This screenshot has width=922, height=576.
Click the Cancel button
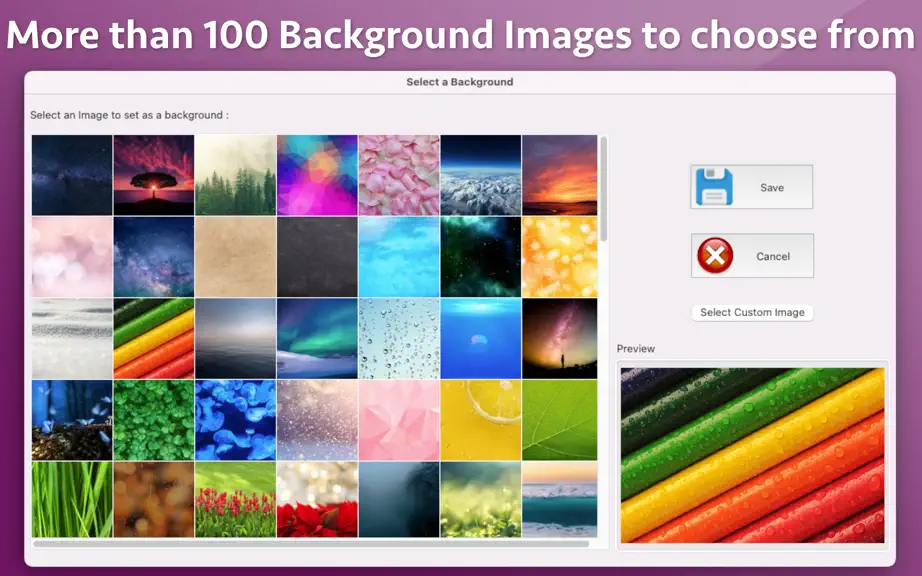[x=752, y=256]
